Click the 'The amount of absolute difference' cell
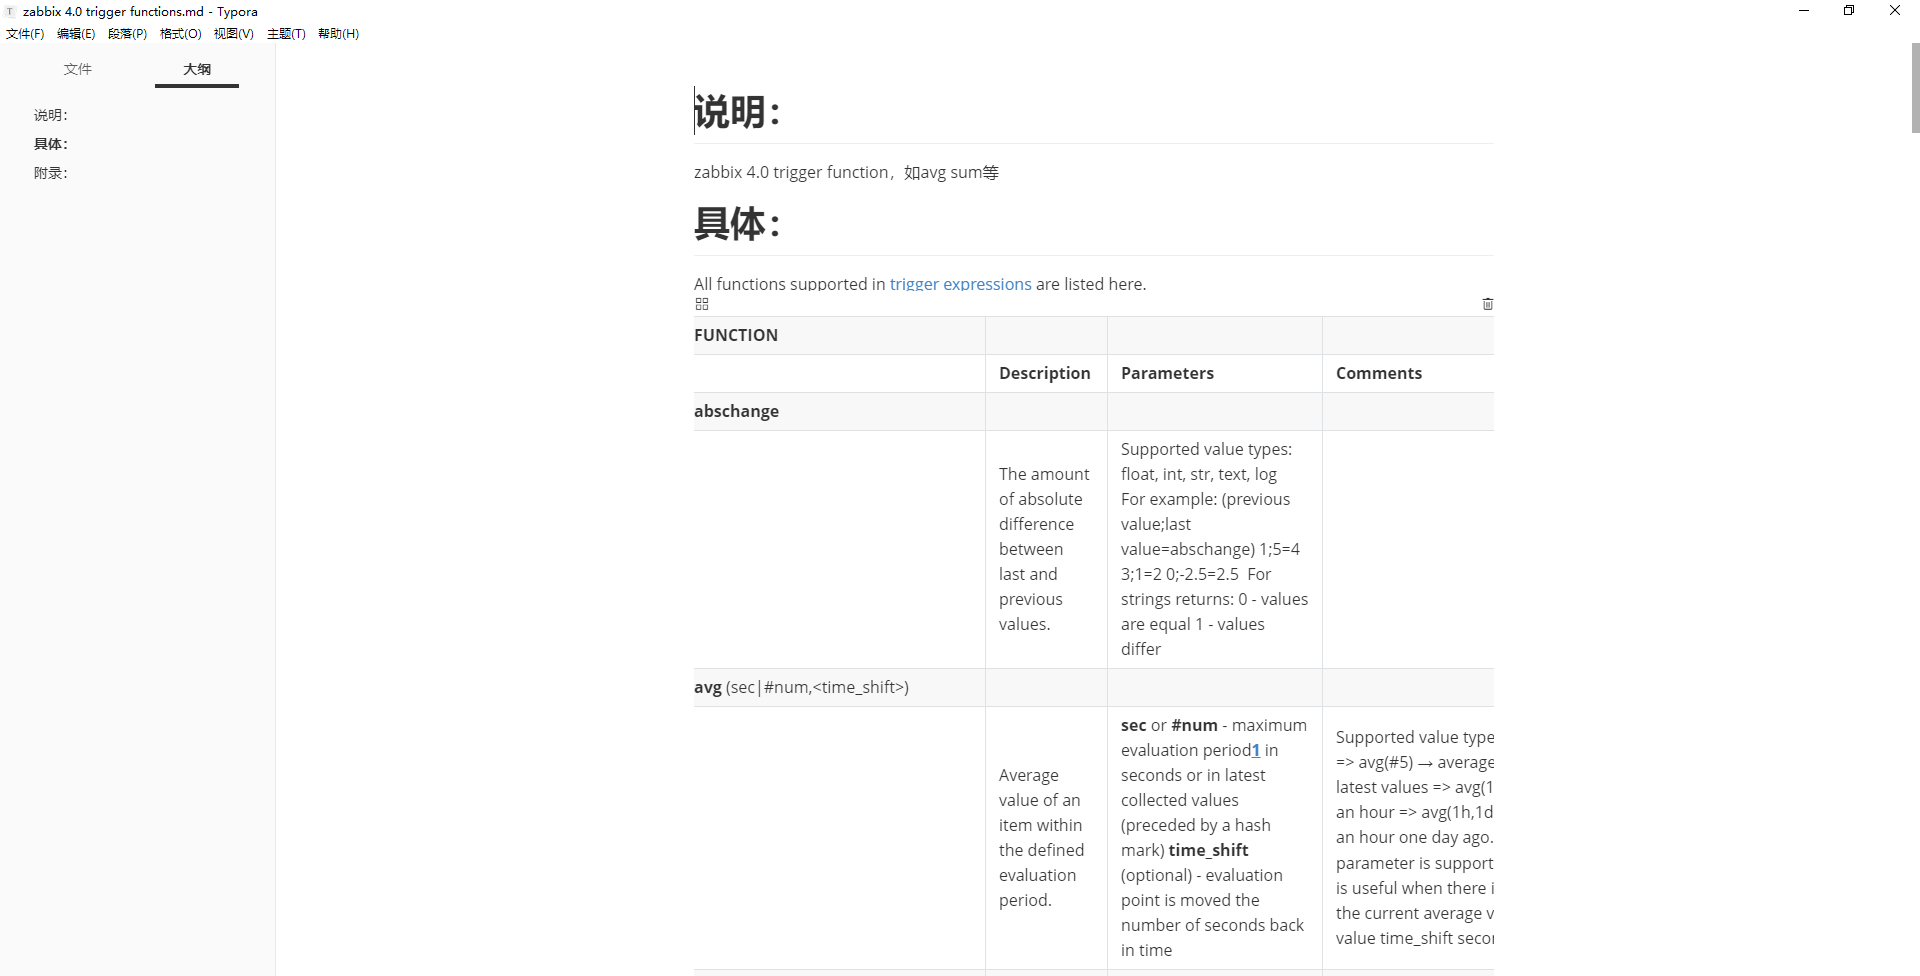 [1045, 549]
